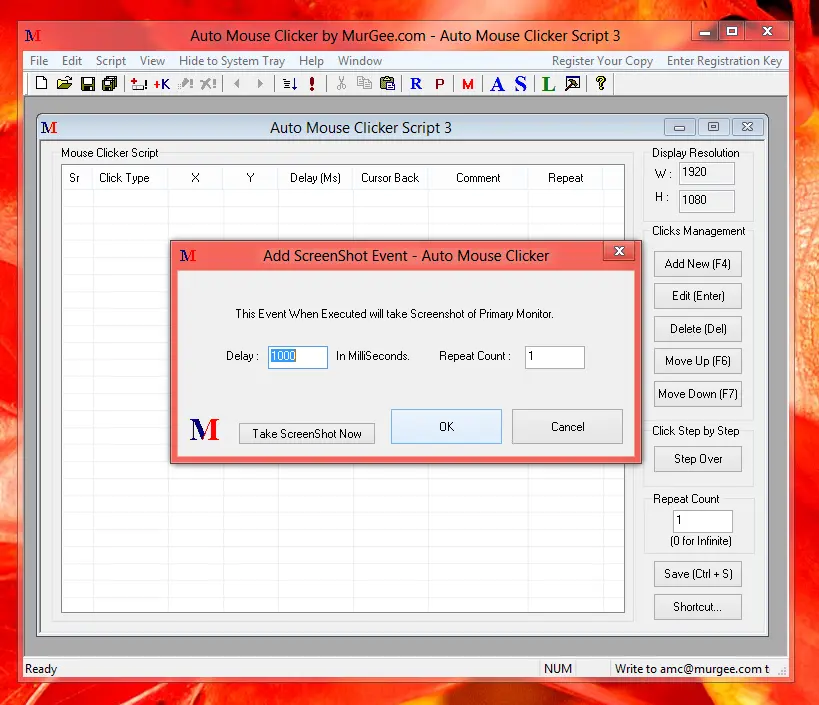Click the NUM status bar indicator
The width and height of the screenshot is (819, 705).
point(558,669)
